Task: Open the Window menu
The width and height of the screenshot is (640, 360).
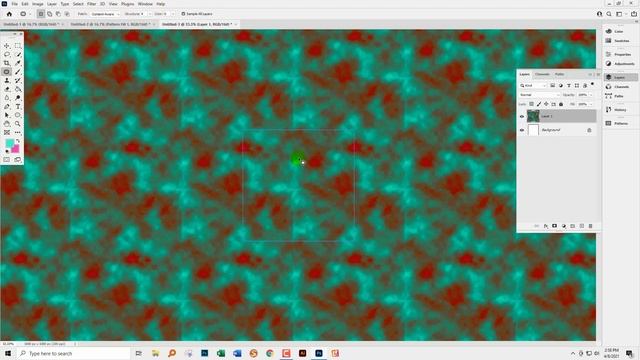Action: pos(145,4)
